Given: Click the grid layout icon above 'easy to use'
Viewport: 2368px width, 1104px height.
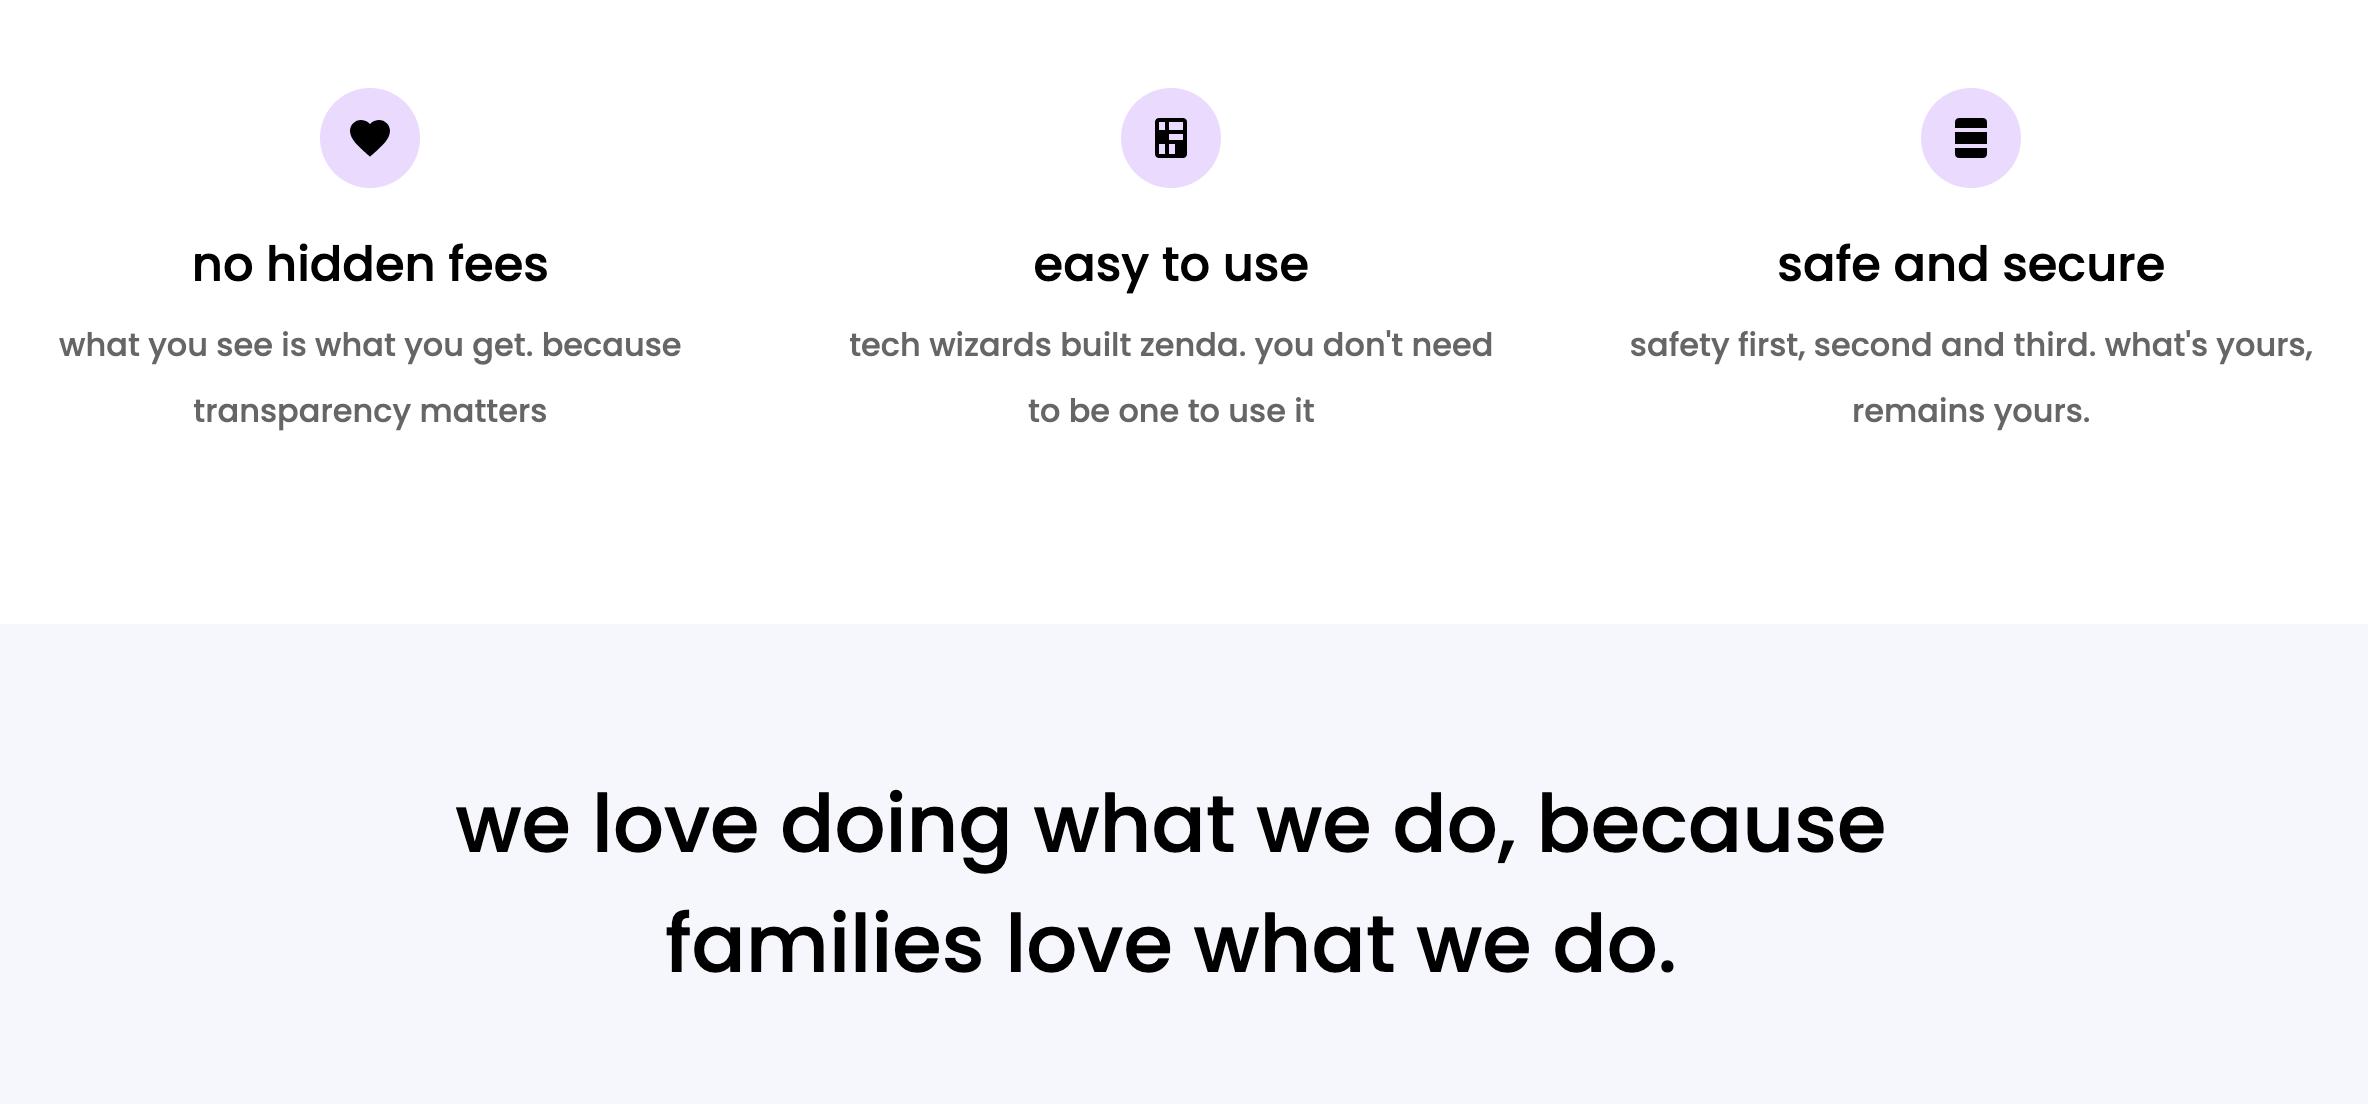Looking at the screenshot, I should coord(1170,138).
